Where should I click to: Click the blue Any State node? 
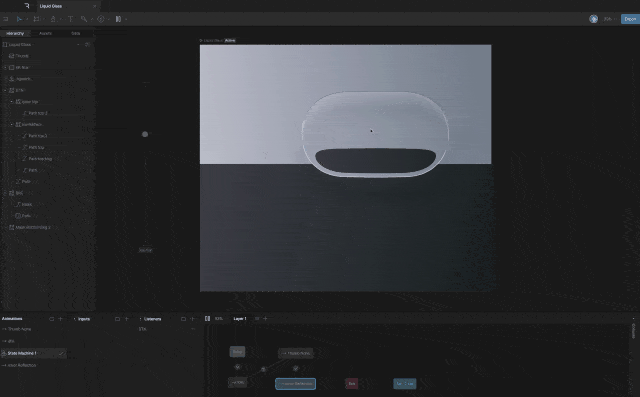(x=404, y=384)
